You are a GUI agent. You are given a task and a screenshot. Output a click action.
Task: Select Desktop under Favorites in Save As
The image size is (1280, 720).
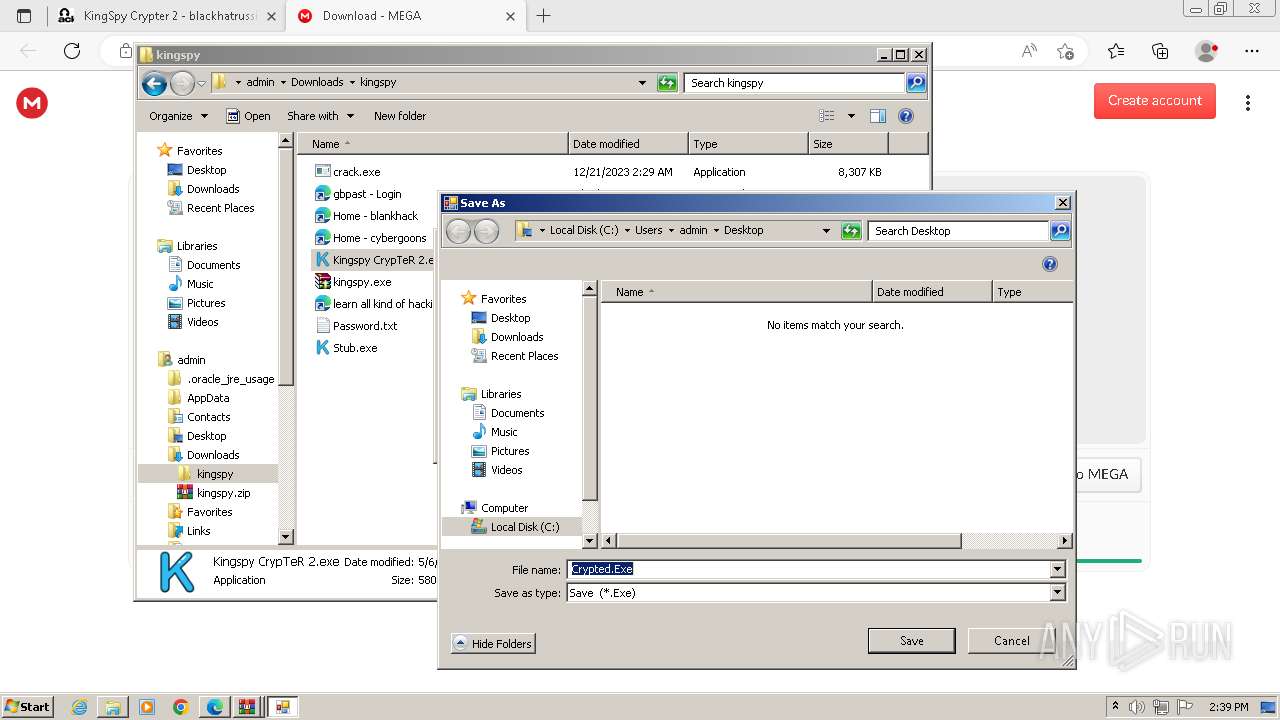click(510, 318)
